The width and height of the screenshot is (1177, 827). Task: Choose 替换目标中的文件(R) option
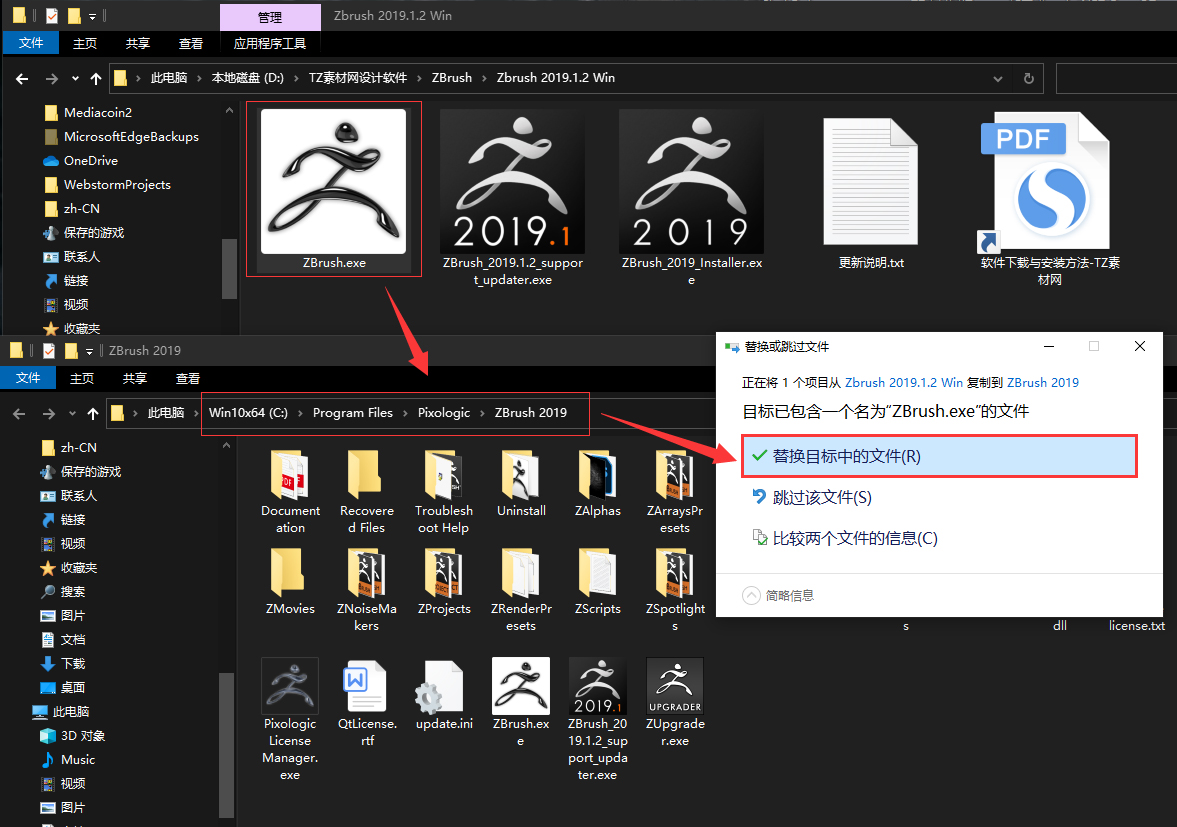939,456
